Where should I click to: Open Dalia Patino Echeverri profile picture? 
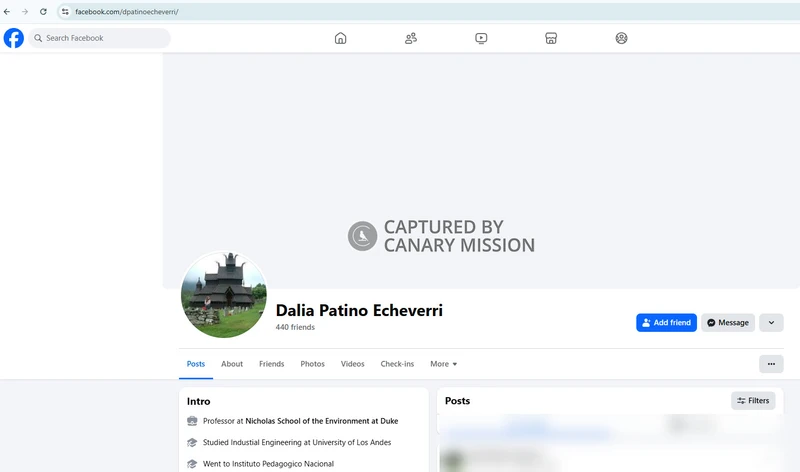pyautogui.click(x=224, y=294)
